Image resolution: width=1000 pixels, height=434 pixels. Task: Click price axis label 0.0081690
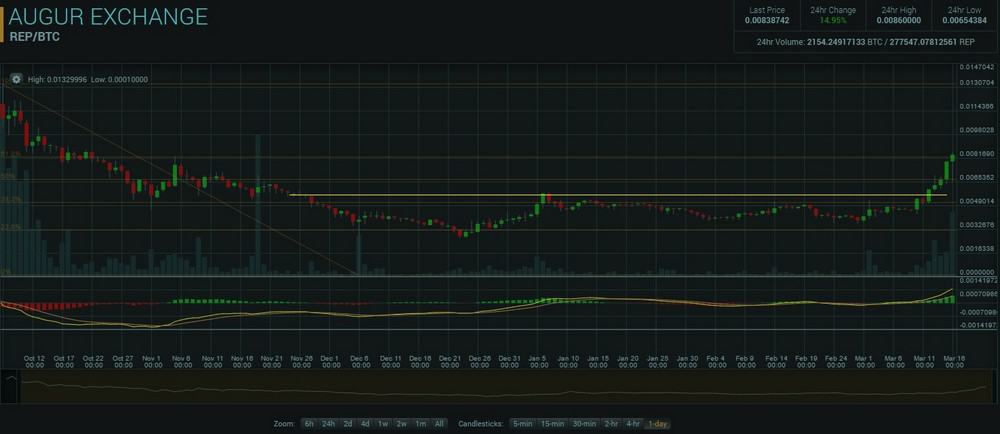(977, 154)
